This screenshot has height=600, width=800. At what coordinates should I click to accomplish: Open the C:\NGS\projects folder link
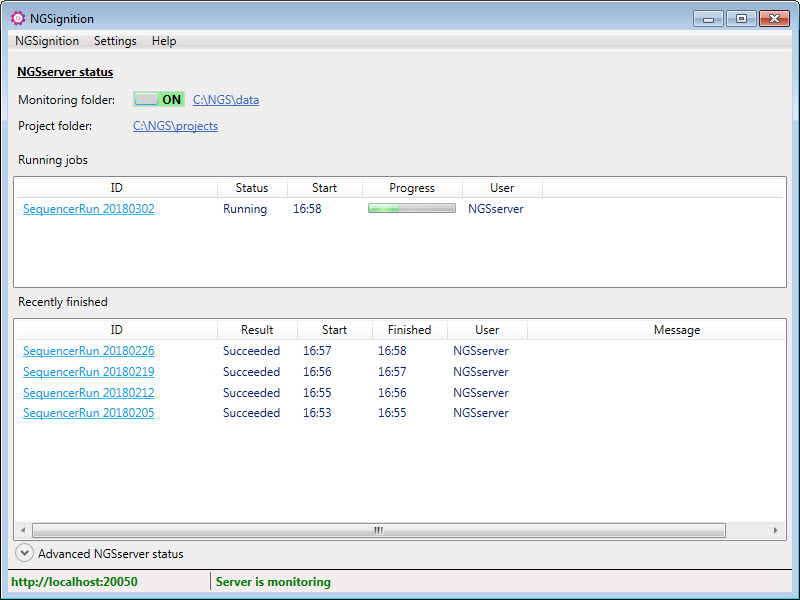point(175,126)
